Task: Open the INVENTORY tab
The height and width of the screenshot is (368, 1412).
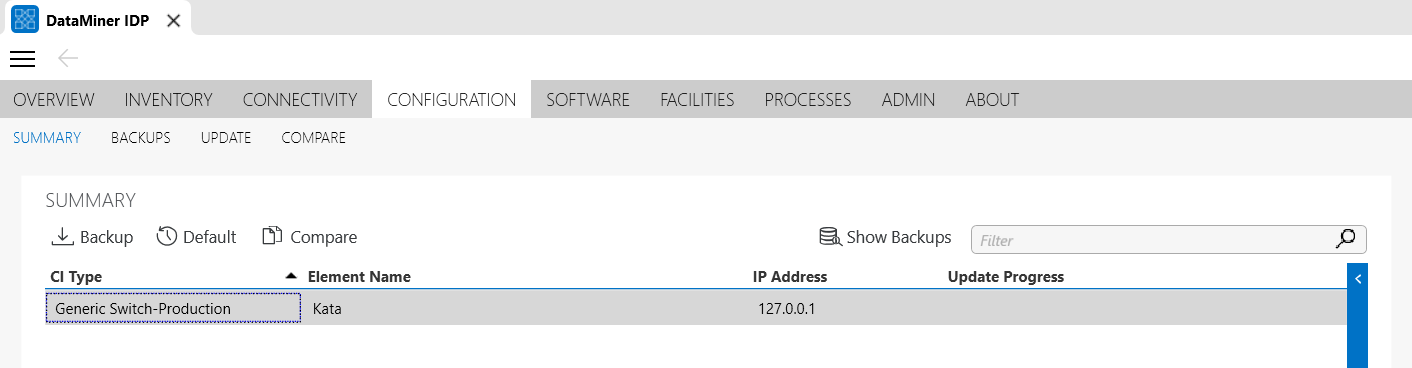Action: [x=169, y=100]
